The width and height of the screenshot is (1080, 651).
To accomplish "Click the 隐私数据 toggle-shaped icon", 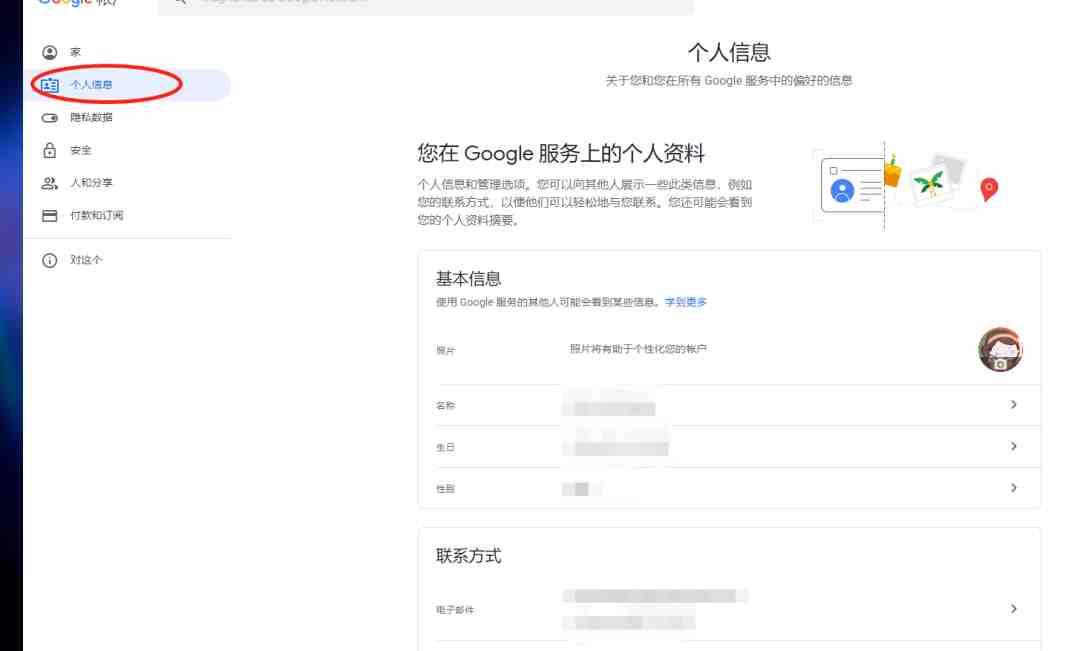I will point(50,118).
